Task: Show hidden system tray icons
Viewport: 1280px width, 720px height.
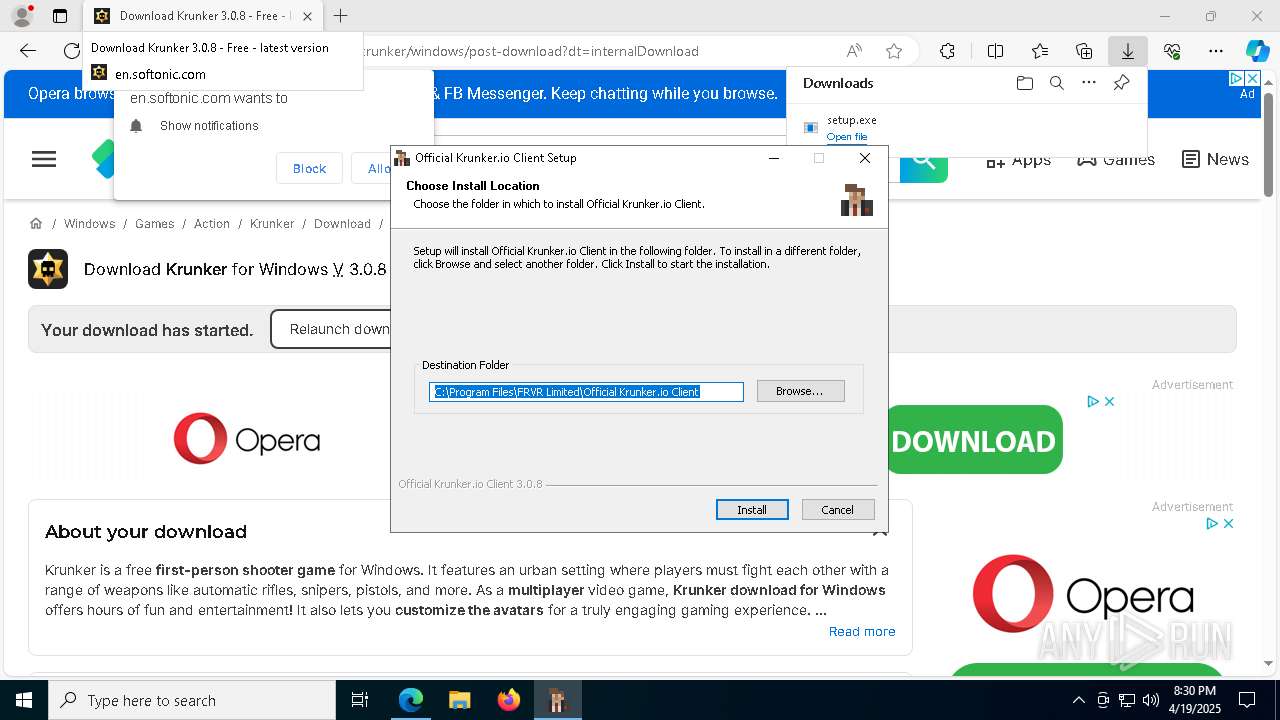Action: pos(1078,700)
